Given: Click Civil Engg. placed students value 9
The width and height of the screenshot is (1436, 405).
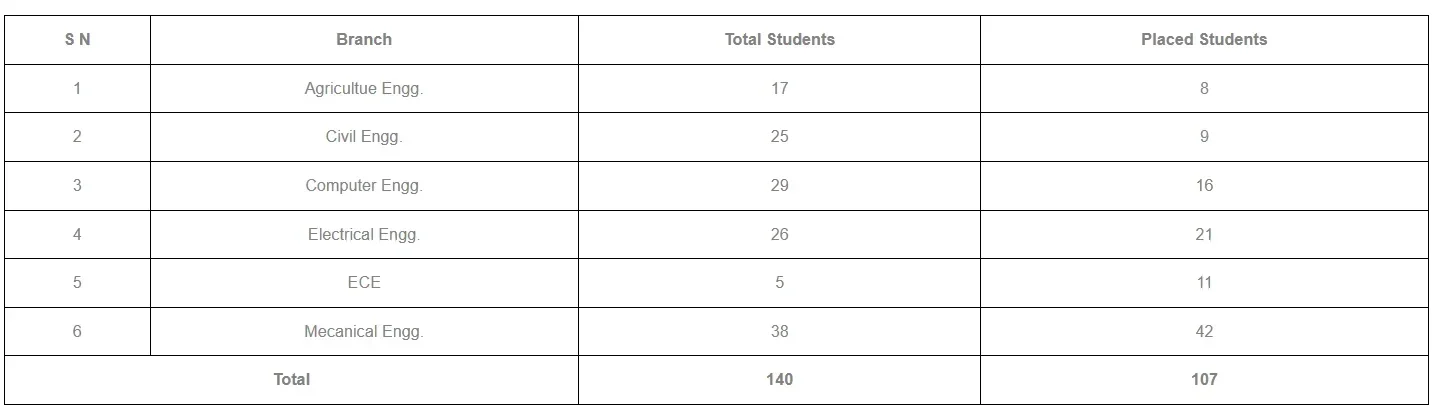Looking at the screenshot, I should (1203, 137).
